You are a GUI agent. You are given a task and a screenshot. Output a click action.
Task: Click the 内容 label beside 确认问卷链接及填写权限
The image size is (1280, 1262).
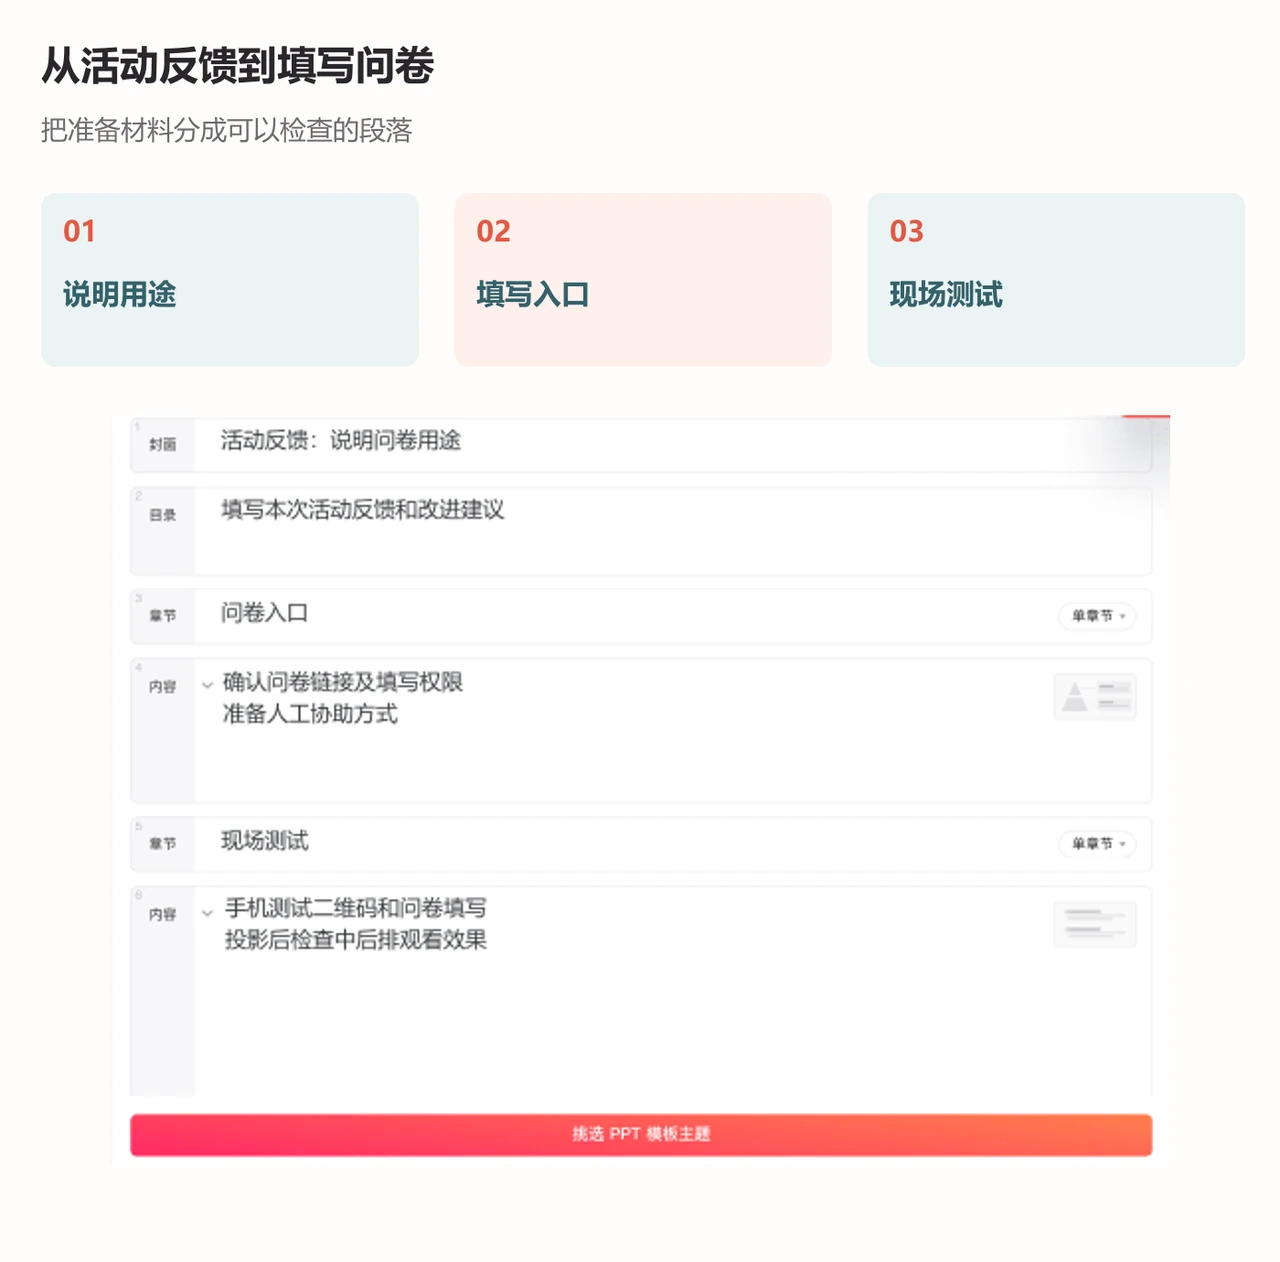click(163, 687)
